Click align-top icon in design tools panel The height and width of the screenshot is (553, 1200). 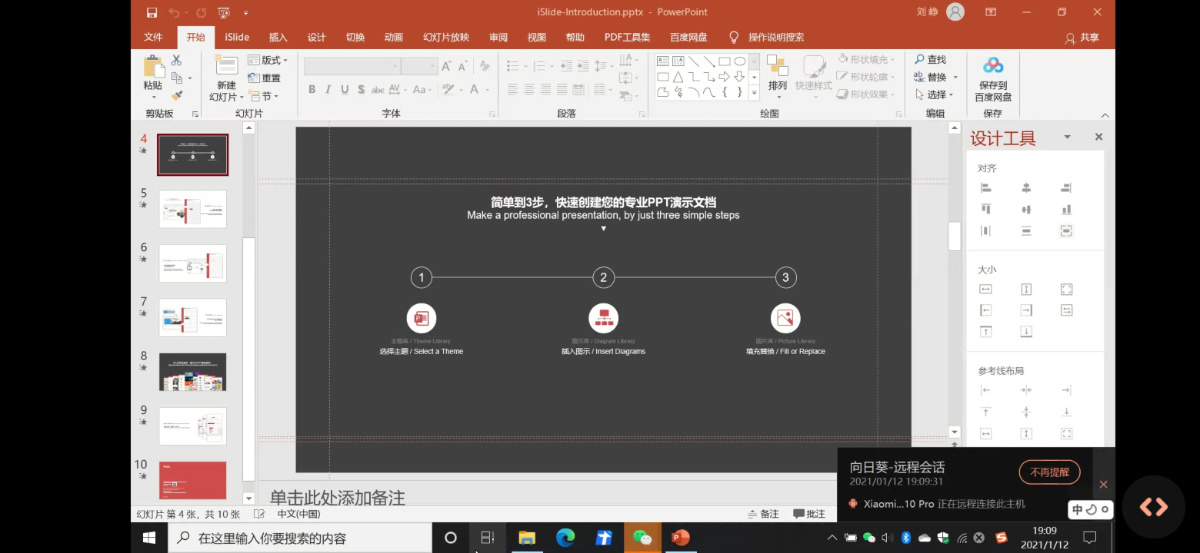point(986,209)
